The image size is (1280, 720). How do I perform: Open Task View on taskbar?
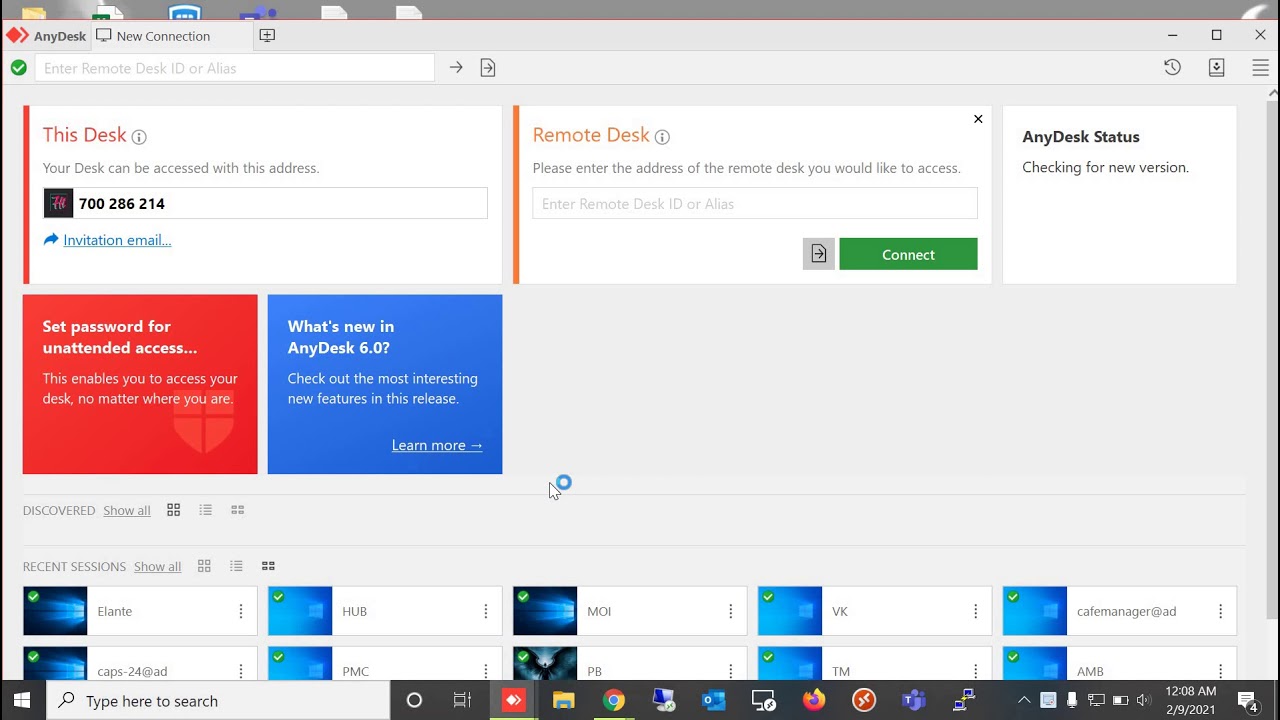(x=462, y=700)
